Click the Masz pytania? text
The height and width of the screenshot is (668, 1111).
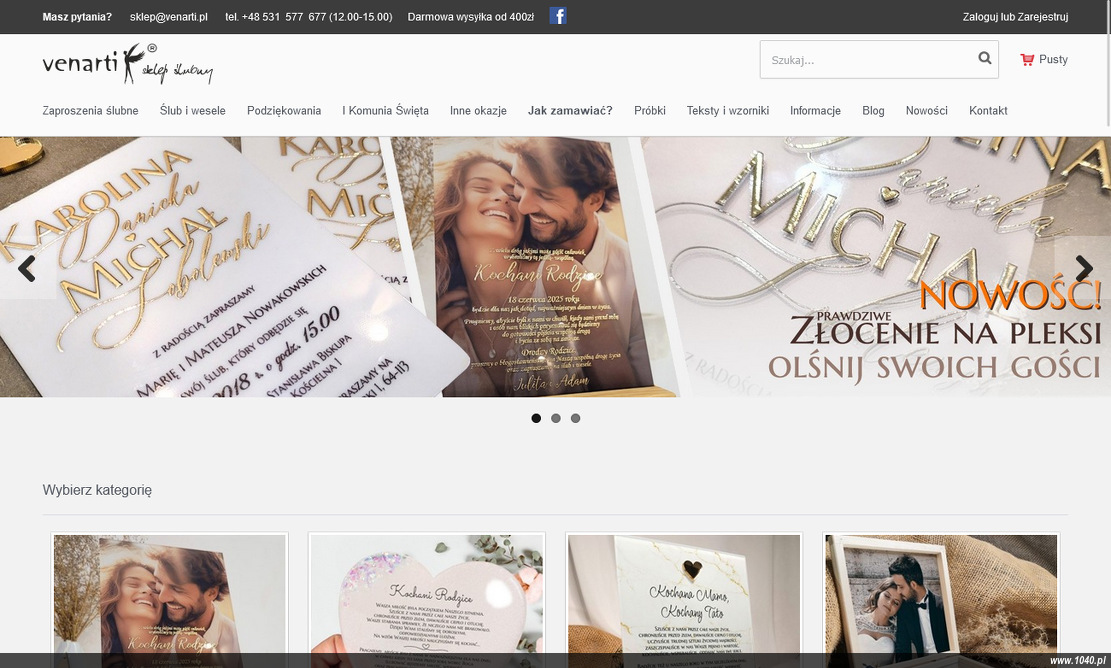click(77, 17)
